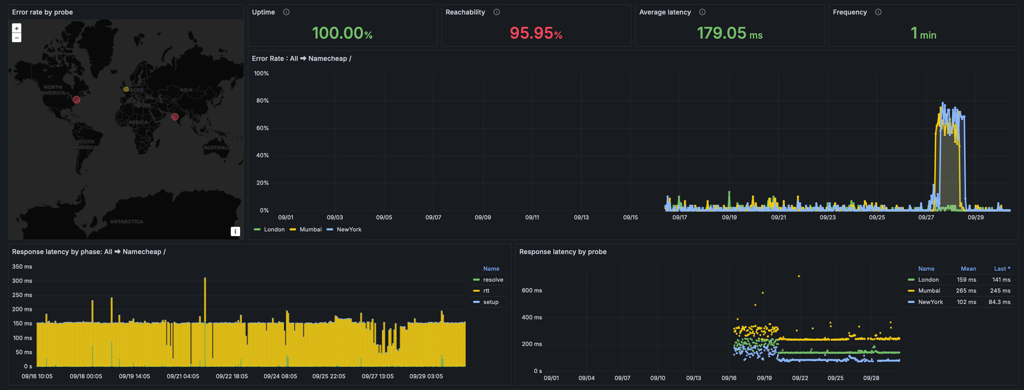
Task: Select the yellow probe marker in Europe
Action: (126, 89)
